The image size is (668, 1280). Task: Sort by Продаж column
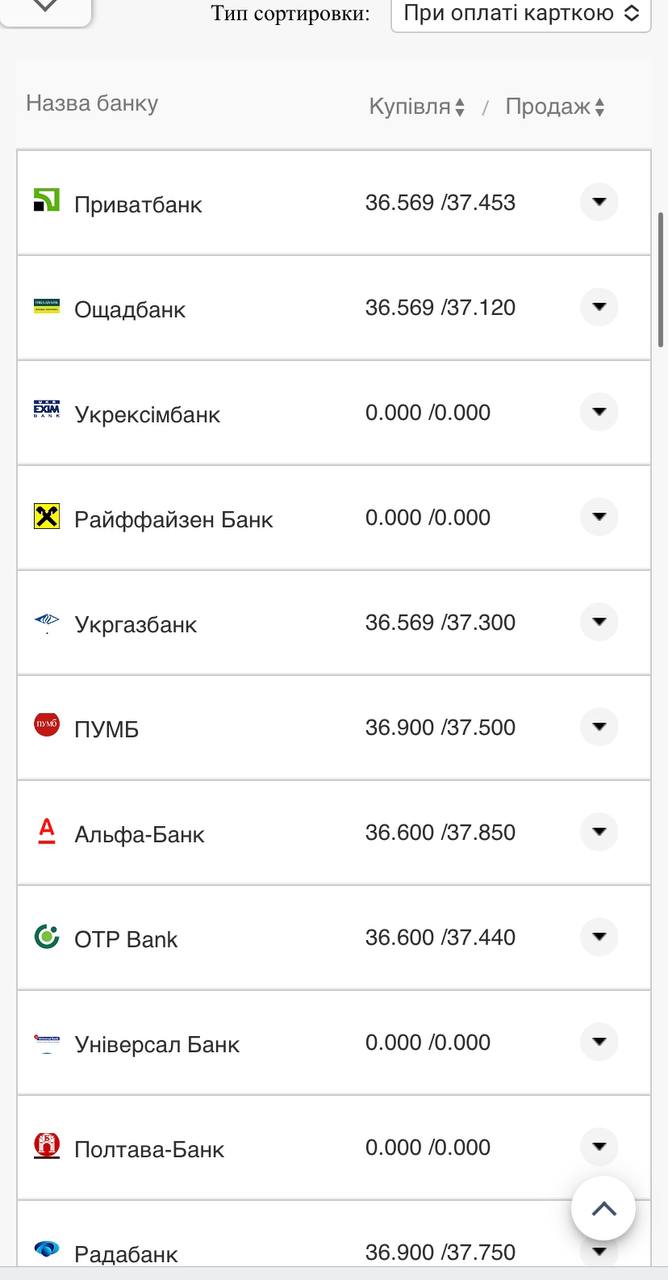point(554,107)
